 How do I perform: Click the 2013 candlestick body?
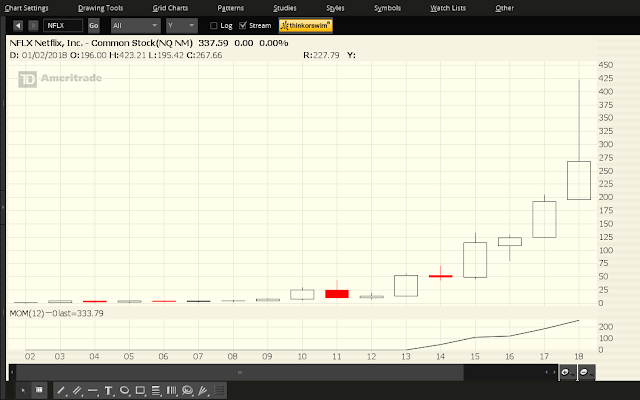[406, 286]
